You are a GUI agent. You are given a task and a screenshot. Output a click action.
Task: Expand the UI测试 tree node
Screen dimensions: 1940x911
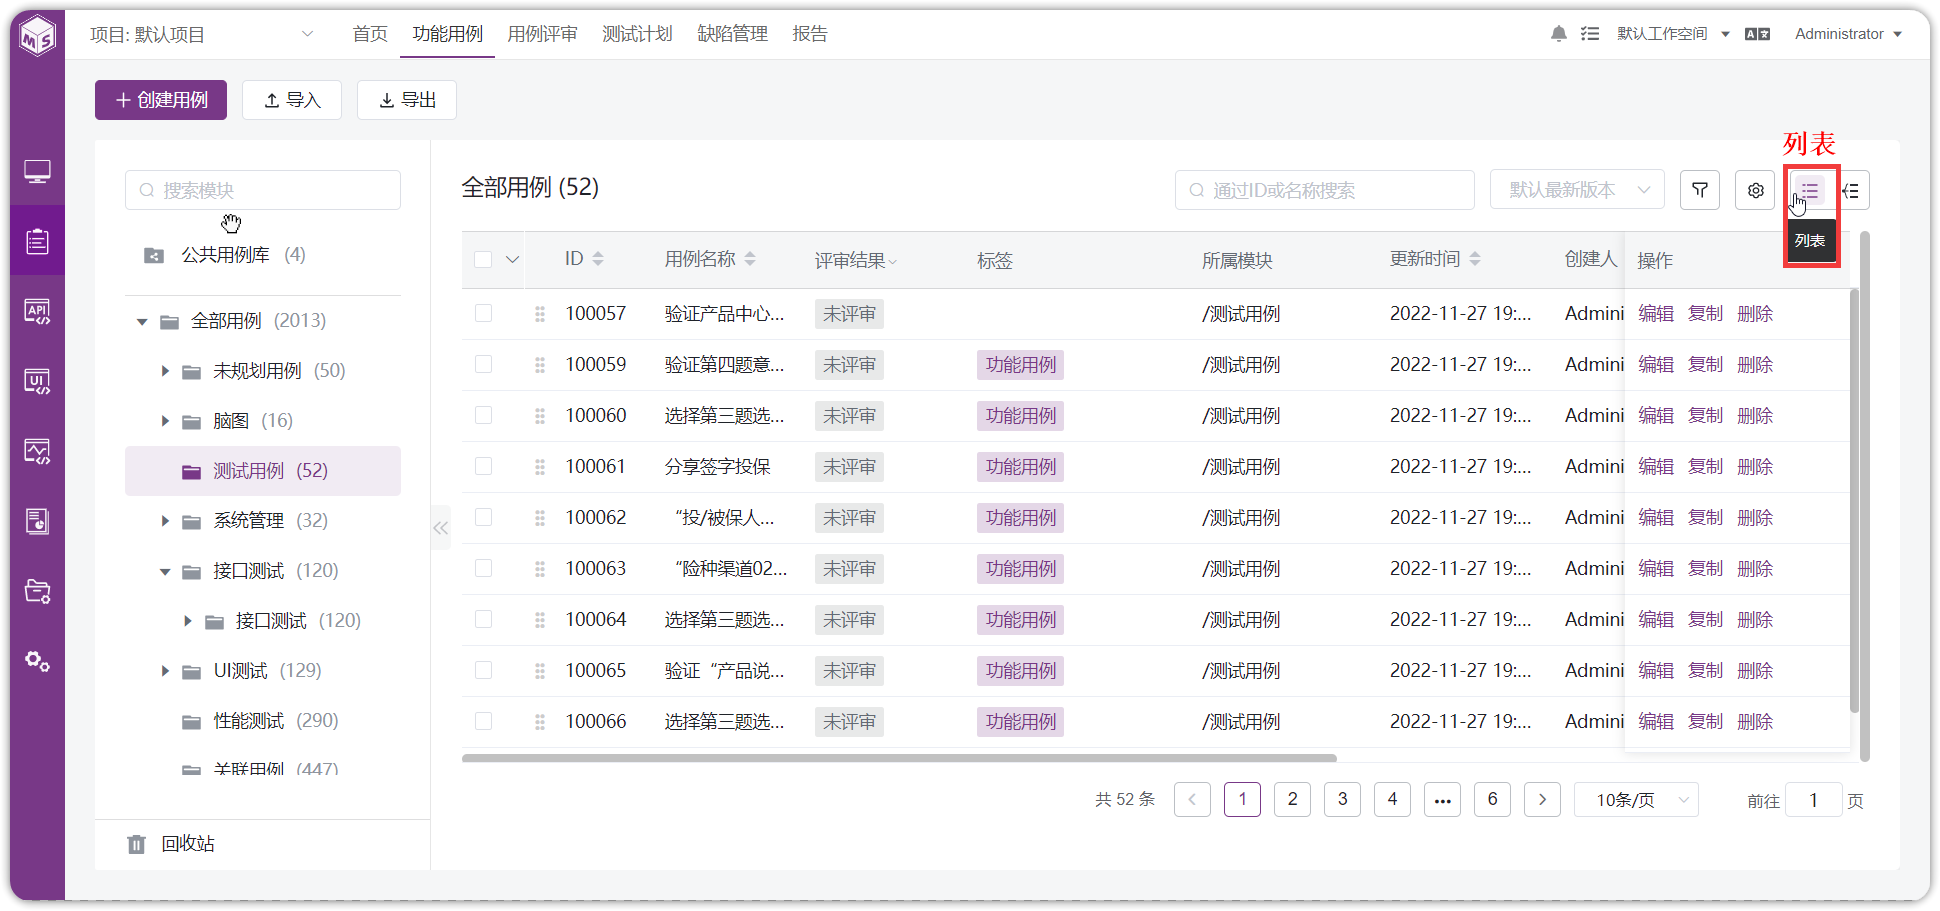pyautogui.click(x=165, y=671)
